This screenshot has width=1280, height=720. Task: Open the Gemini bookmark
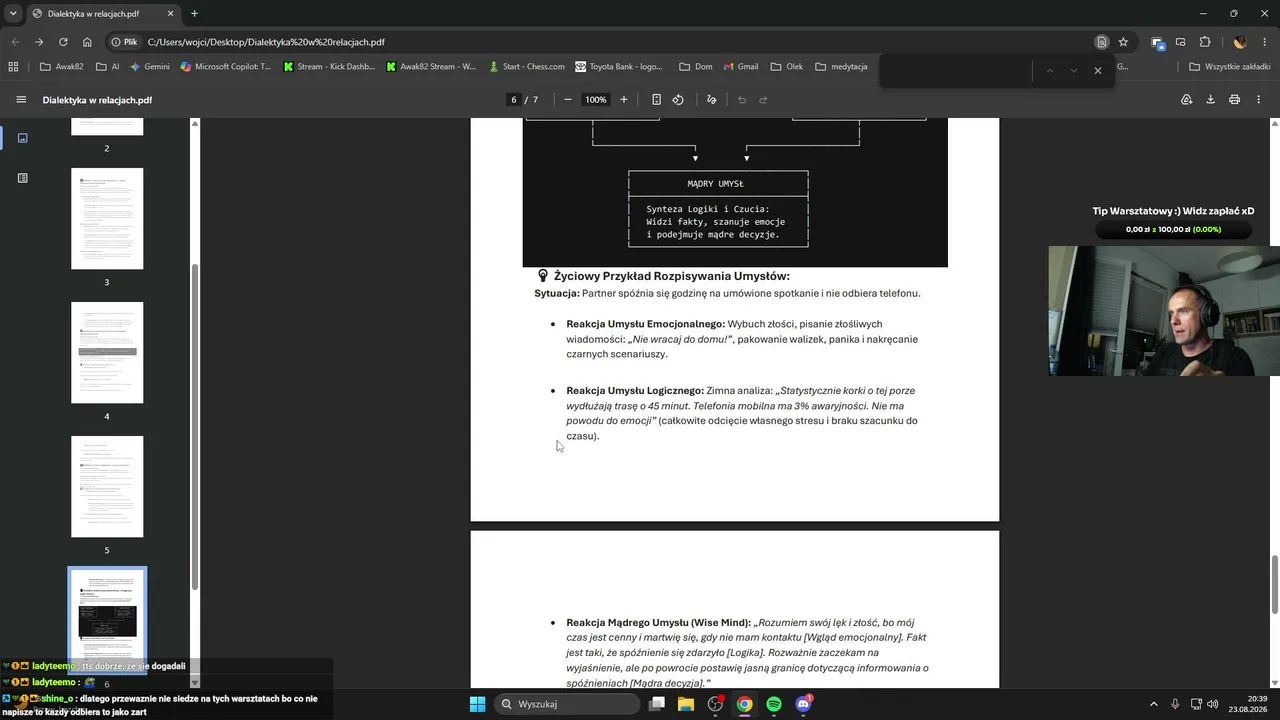(x=150, y=67)
